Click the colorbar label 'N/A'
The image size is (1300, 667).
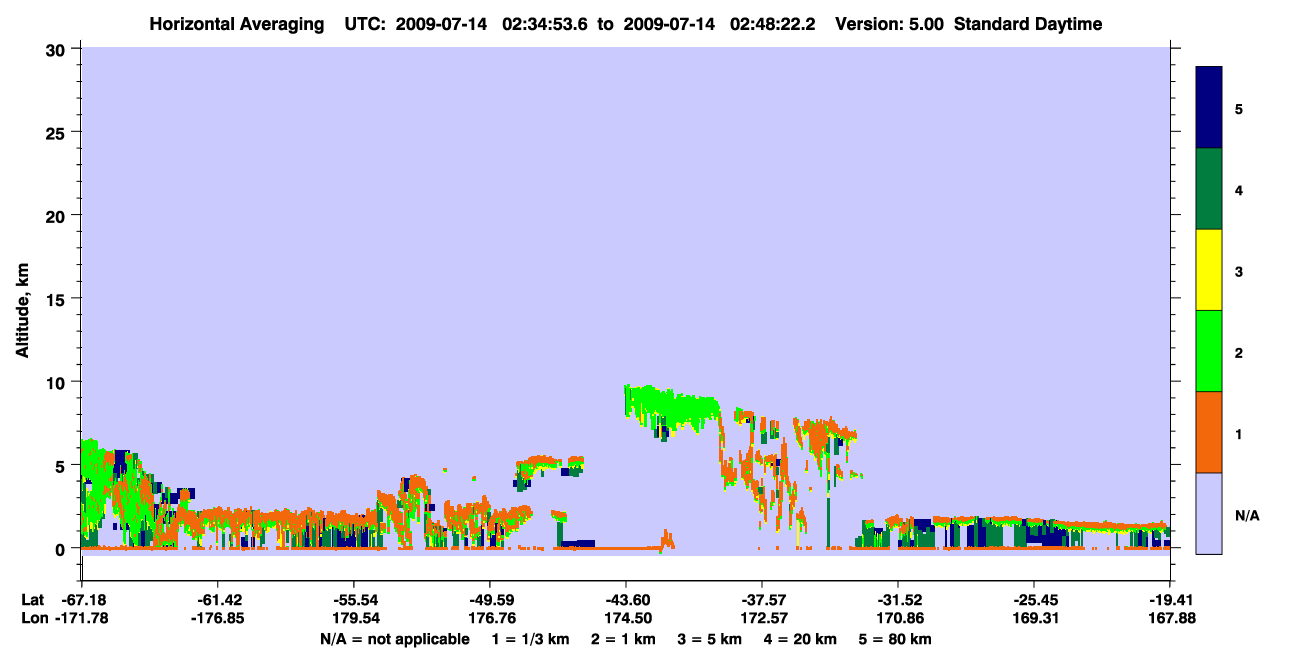[1247, 515]
